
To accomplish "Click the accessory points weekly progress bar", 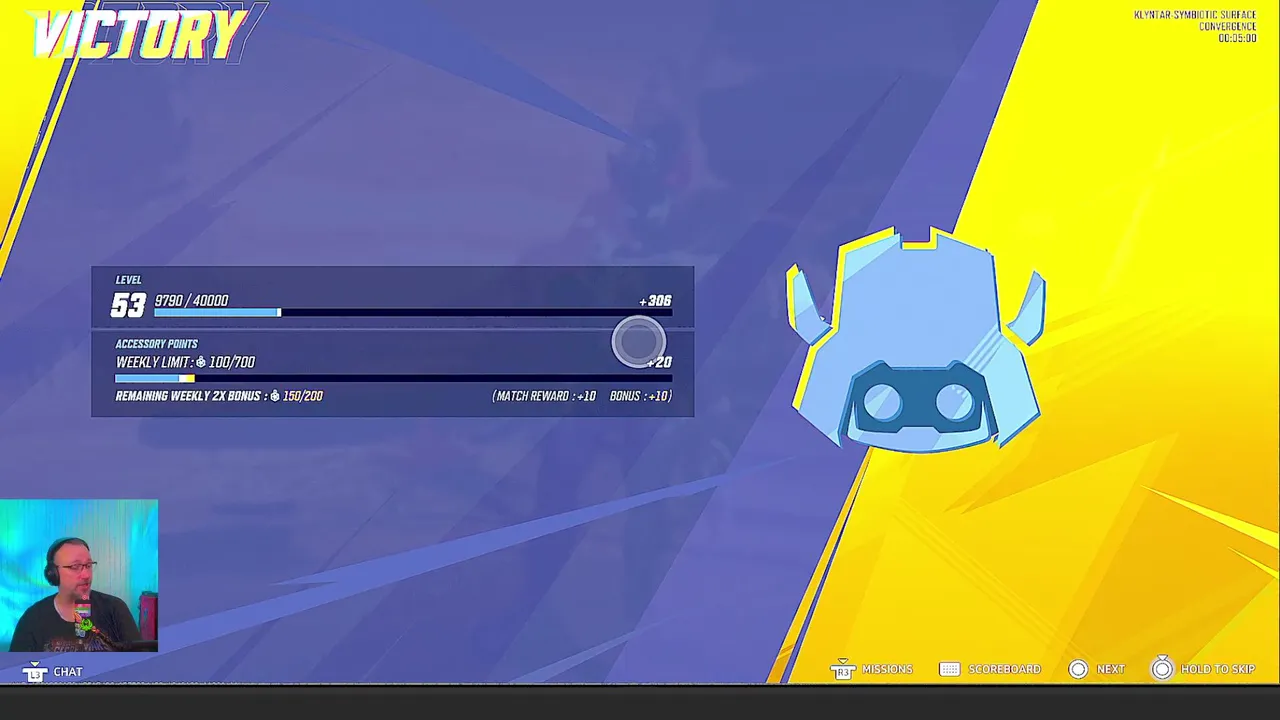I will coord(393,378).
